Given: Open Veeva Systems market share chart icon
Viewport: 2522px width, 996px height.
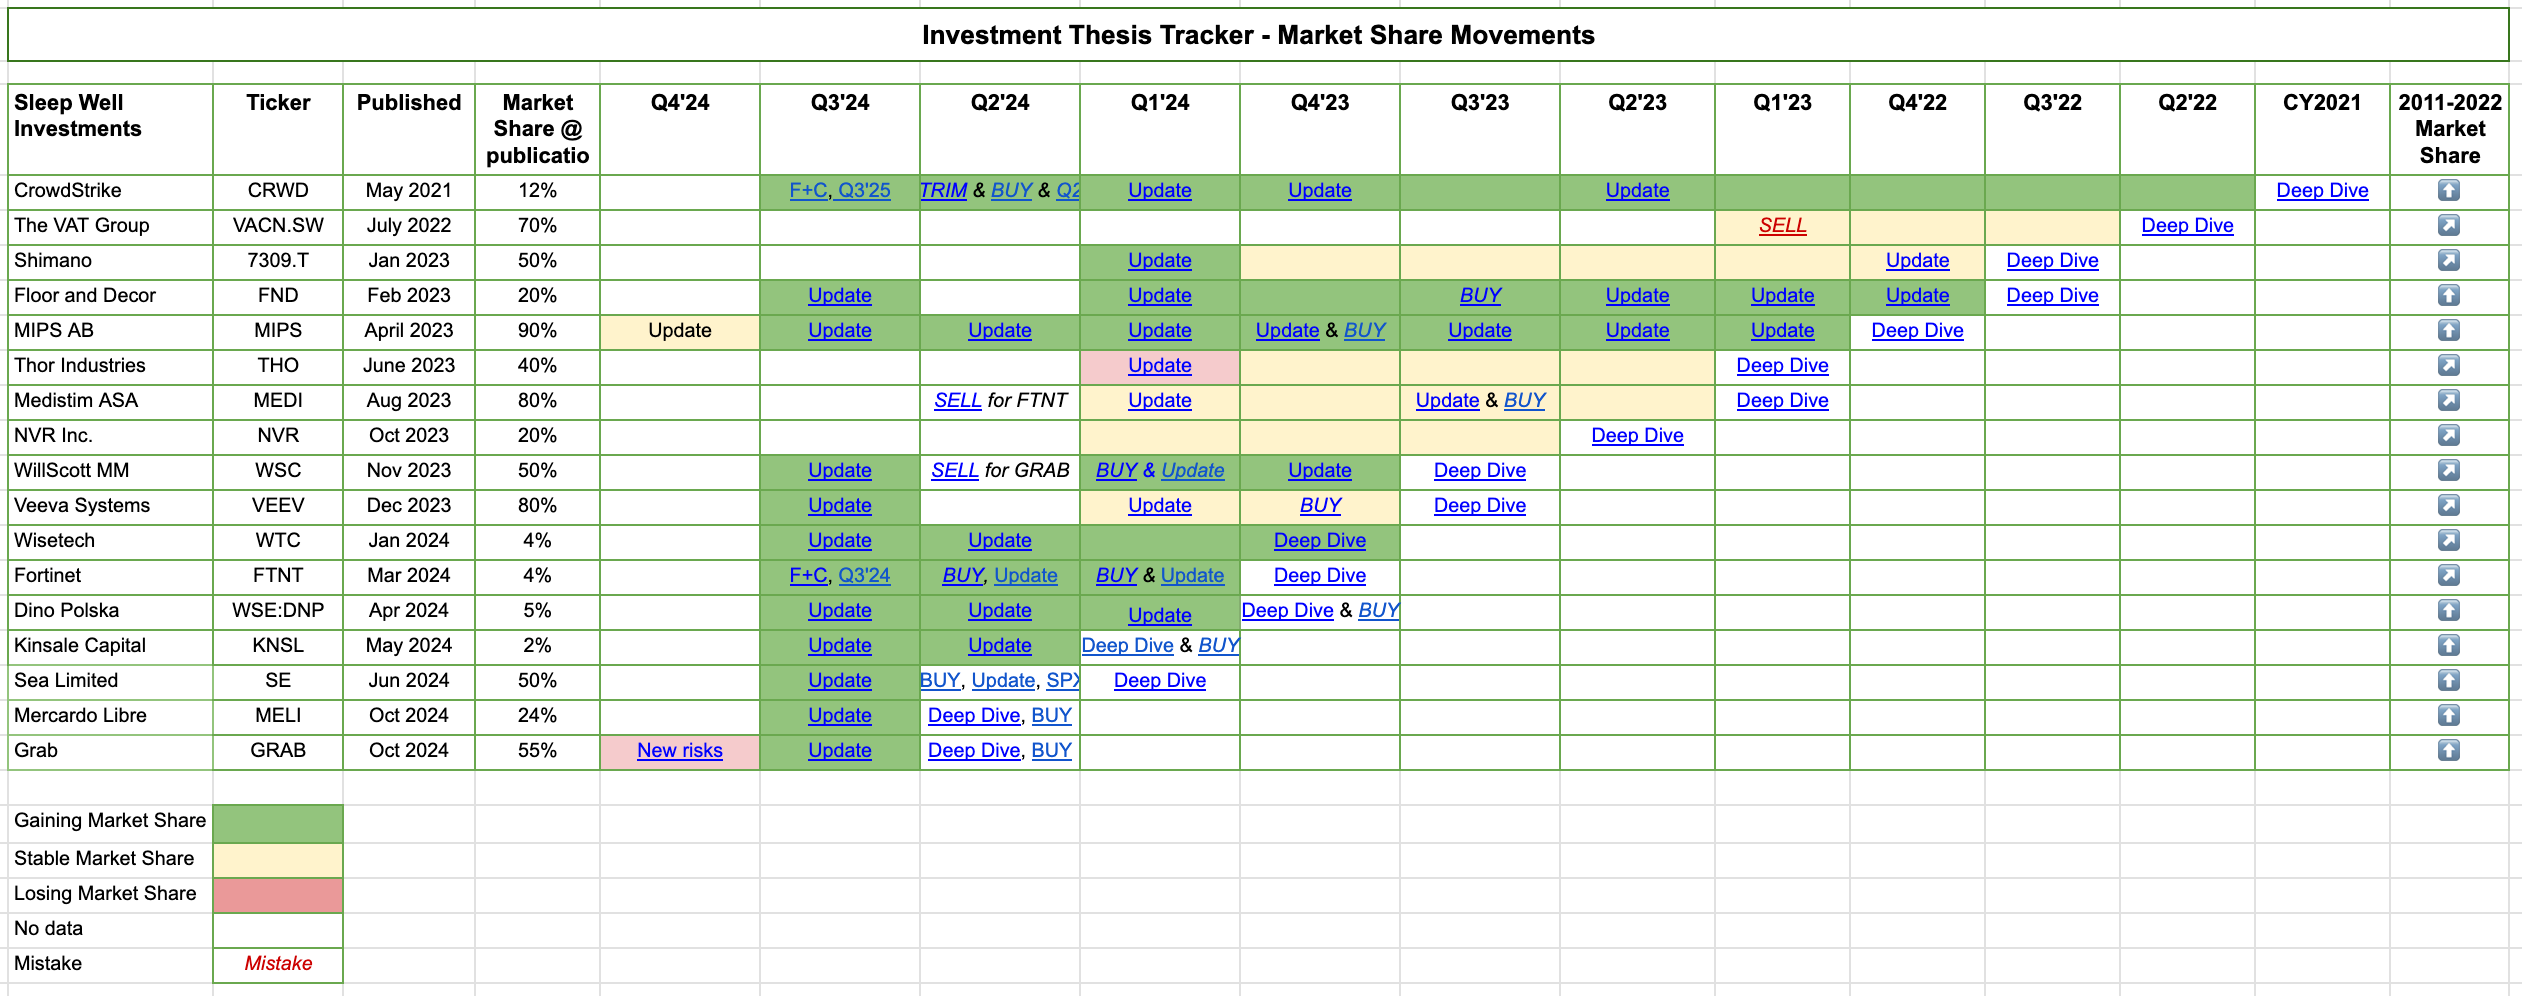Looking at the screenshot, I should [2448, 505].
